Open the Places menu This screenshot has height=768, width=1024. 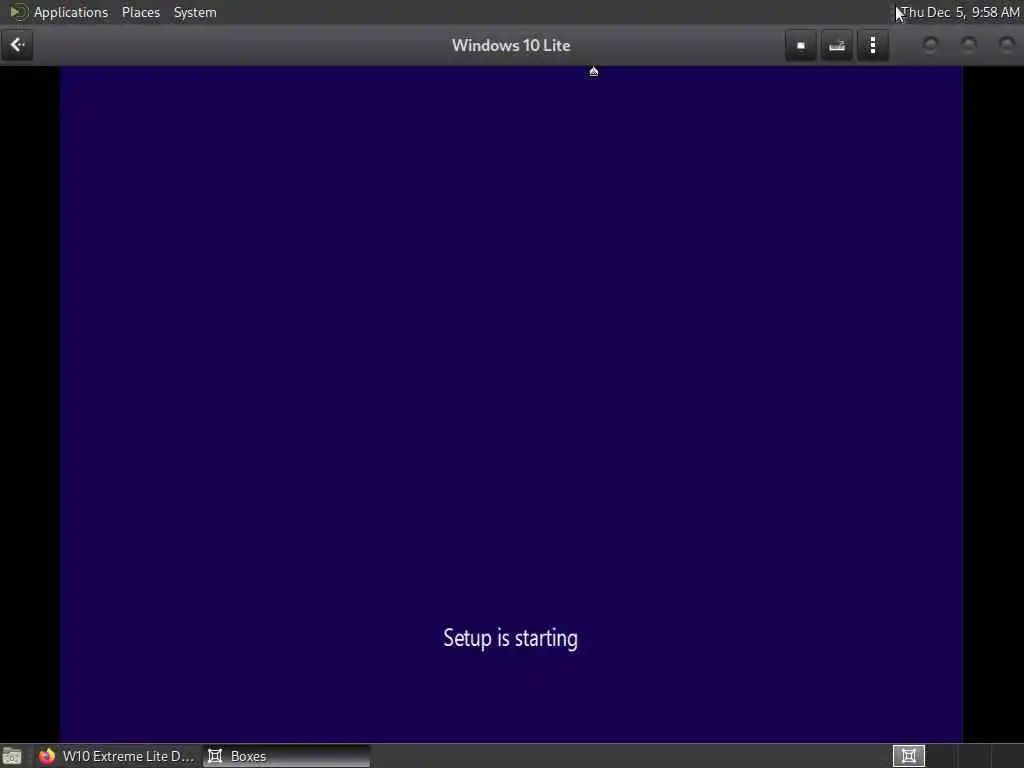tap(140, 12)
